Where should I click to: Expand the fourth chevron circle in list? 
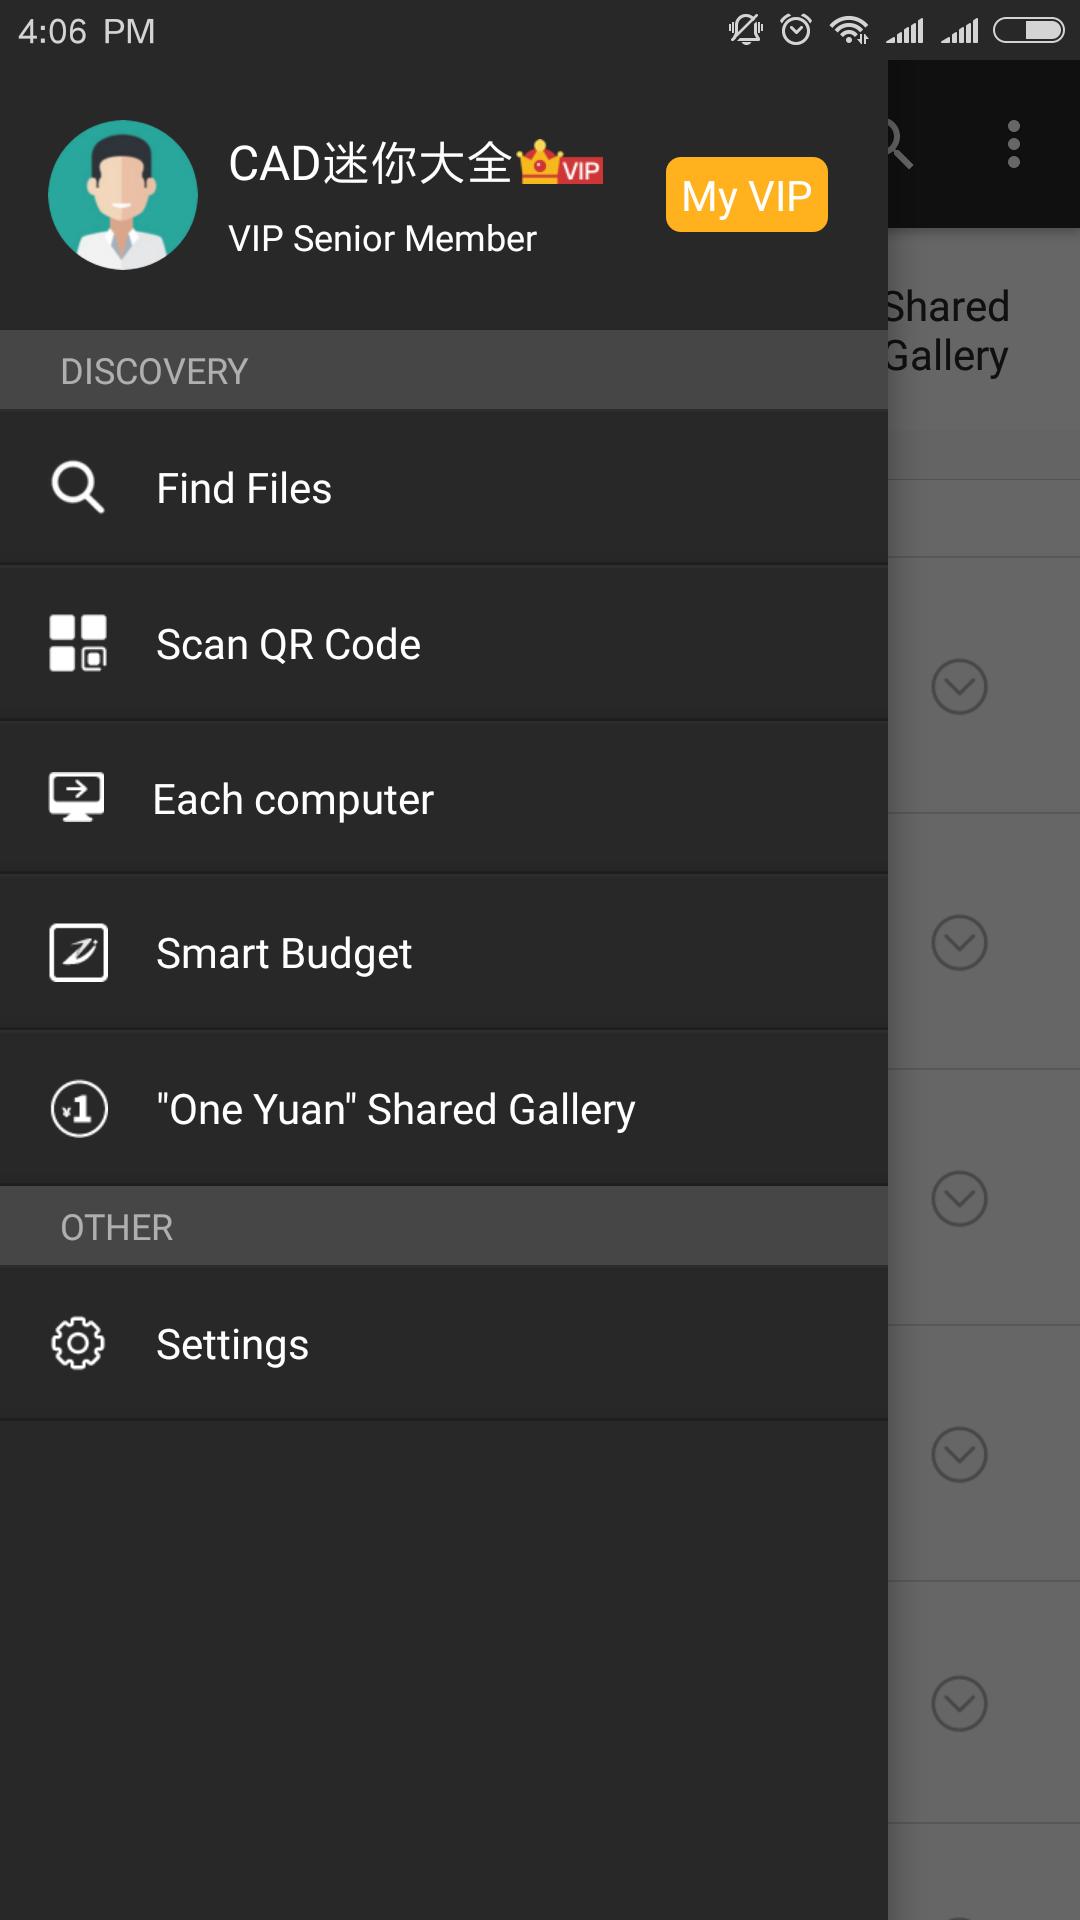[959, 1455]
